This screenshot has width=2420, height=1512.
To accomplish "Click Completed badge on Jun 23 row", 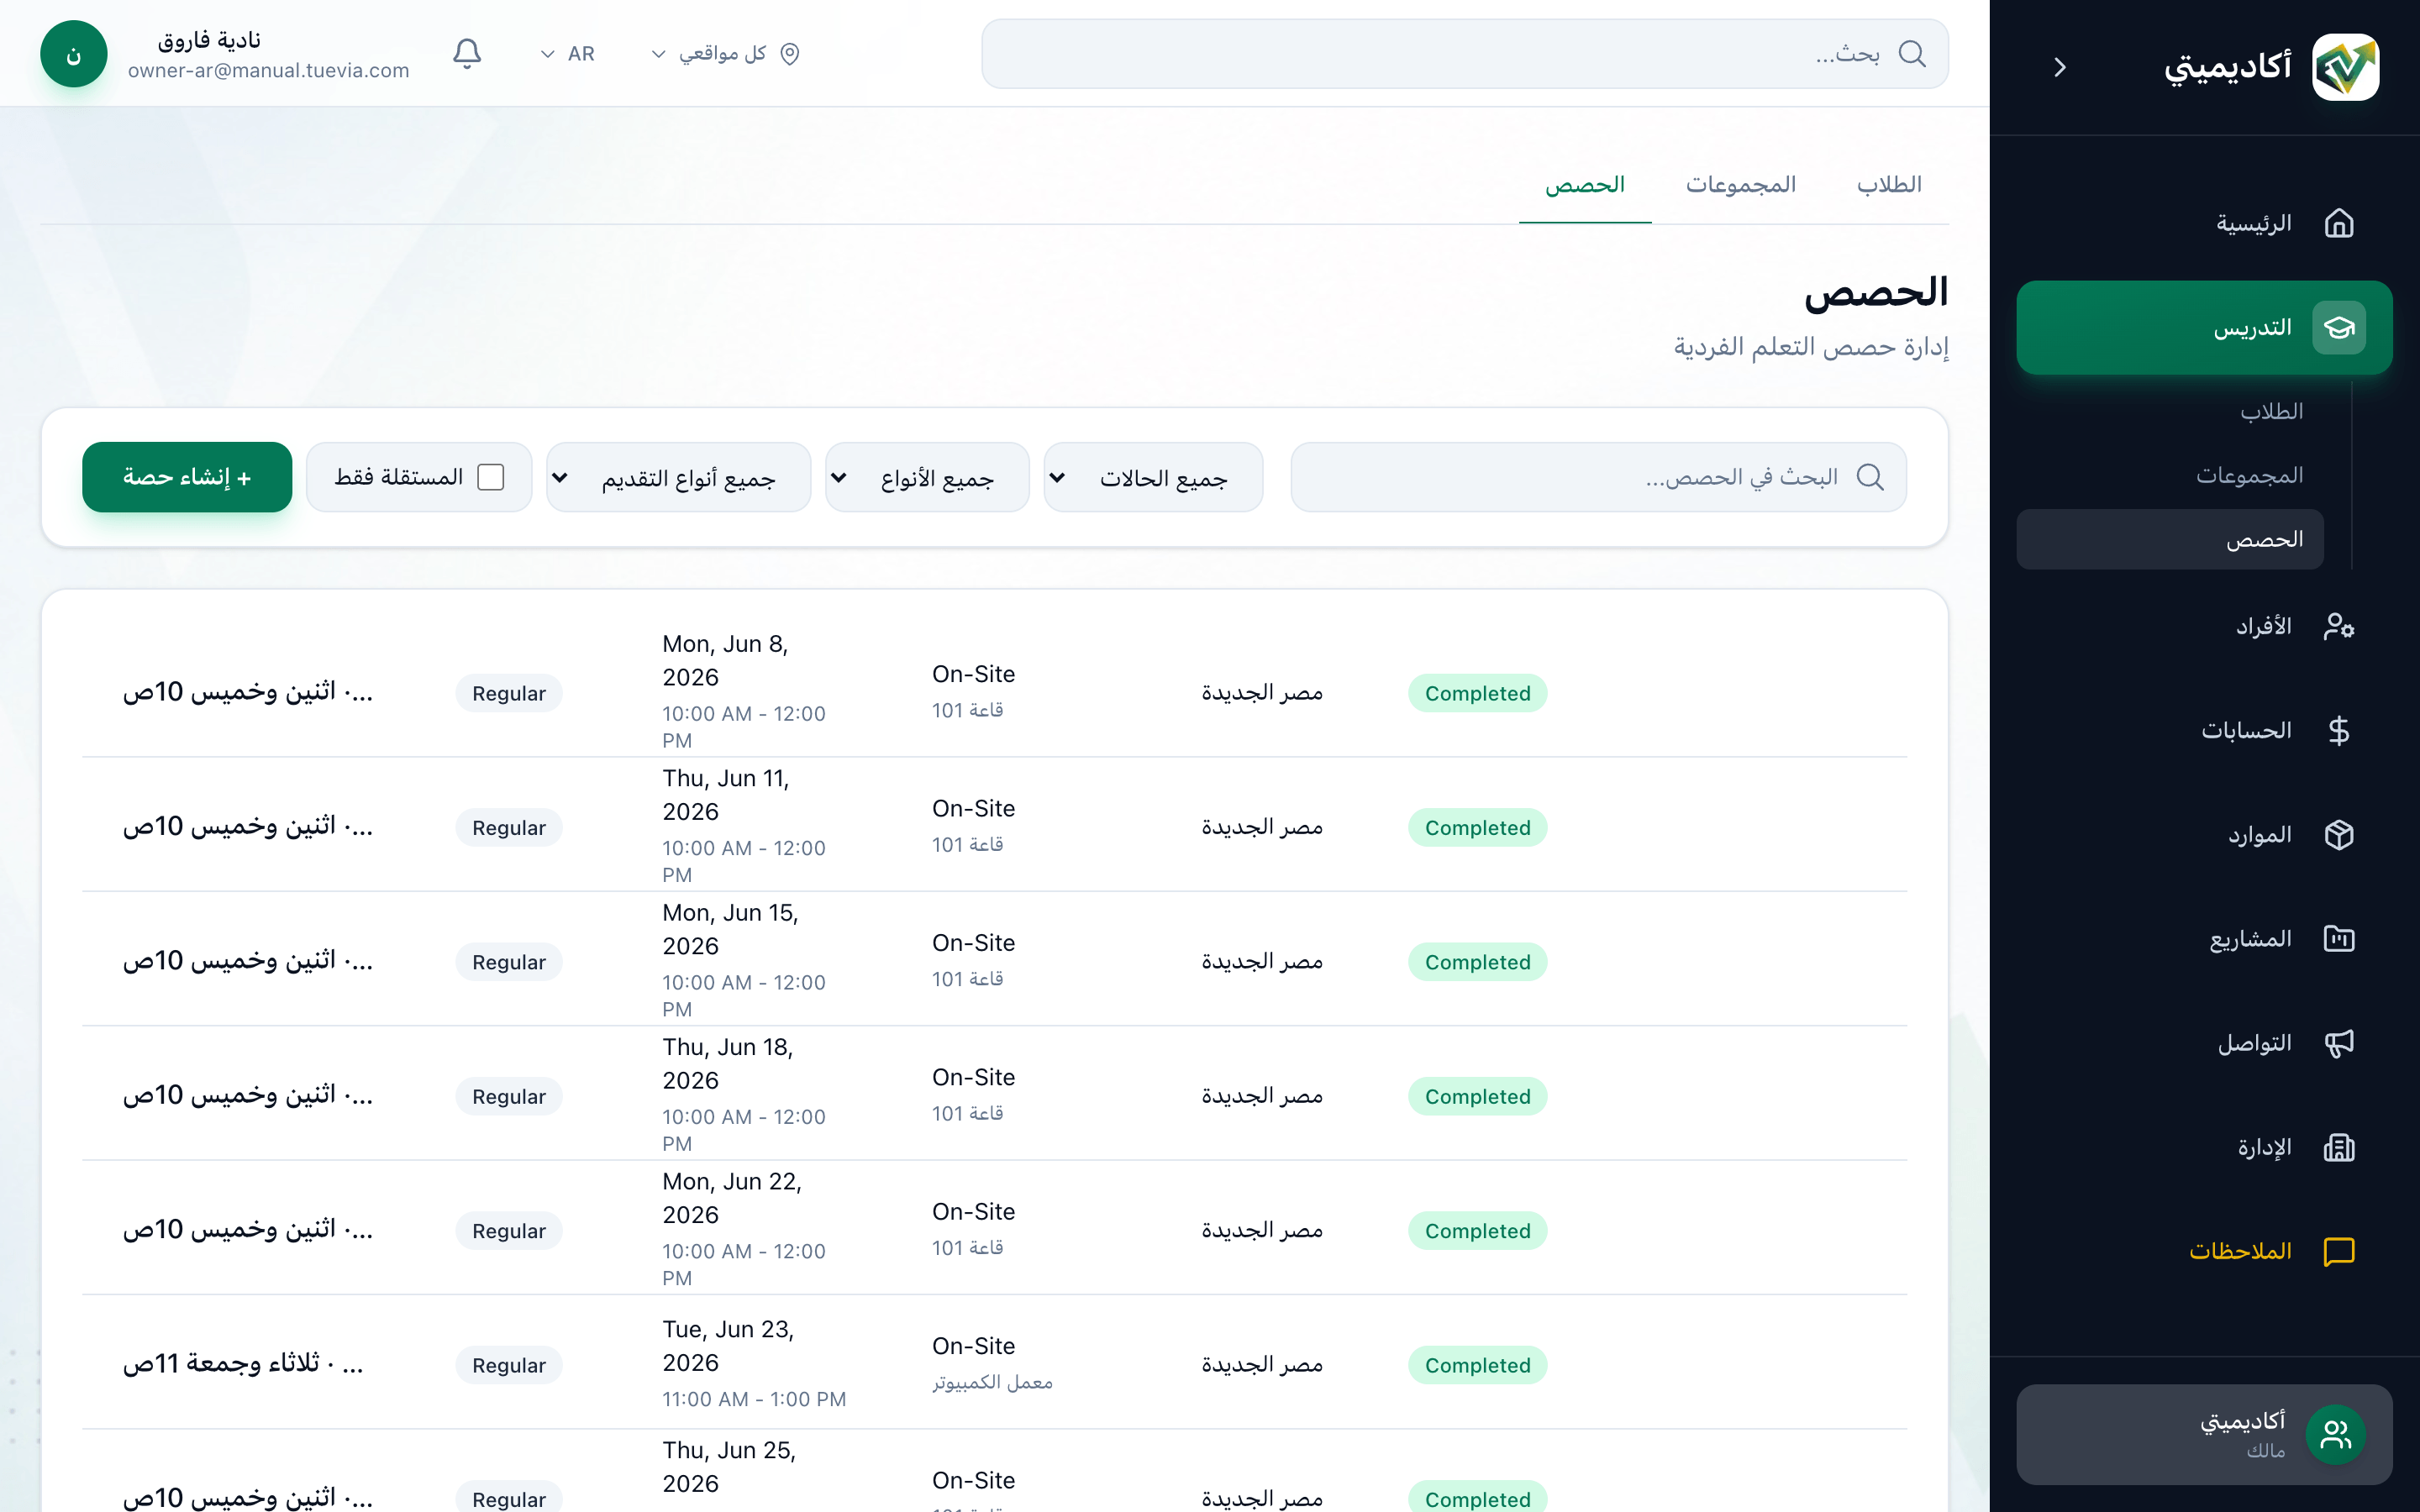I will point(1477,1365).
